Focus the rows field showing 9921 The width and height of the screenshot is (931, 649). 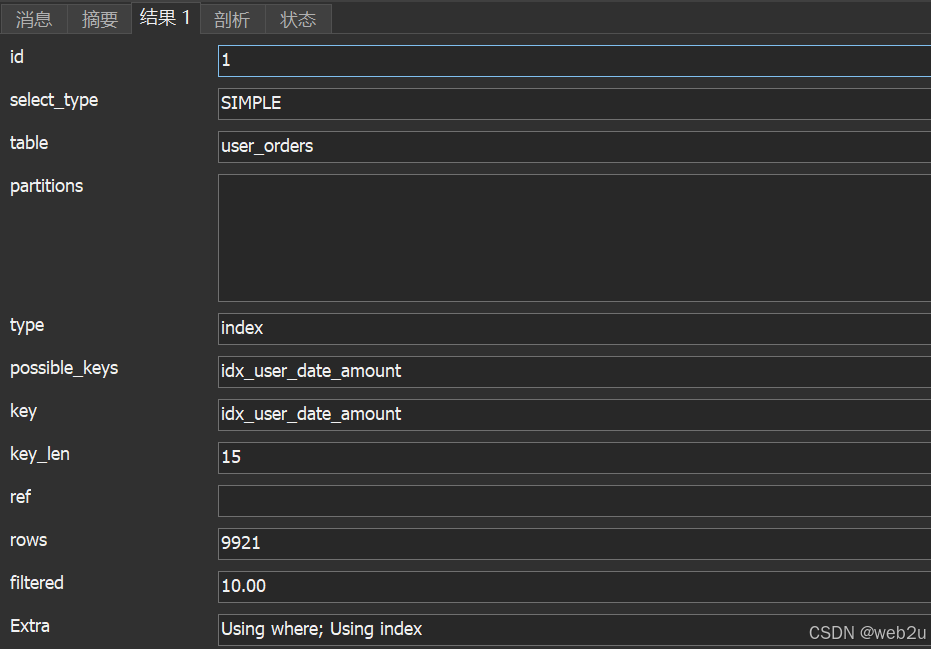(573, 543)
